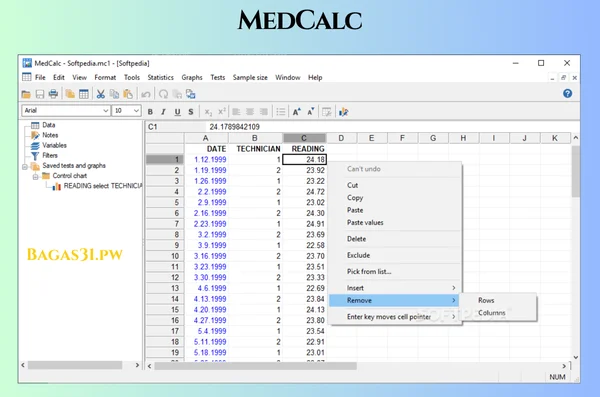Click column B header
Viewport: 600px width, 397px height.
tap(255, 138)
